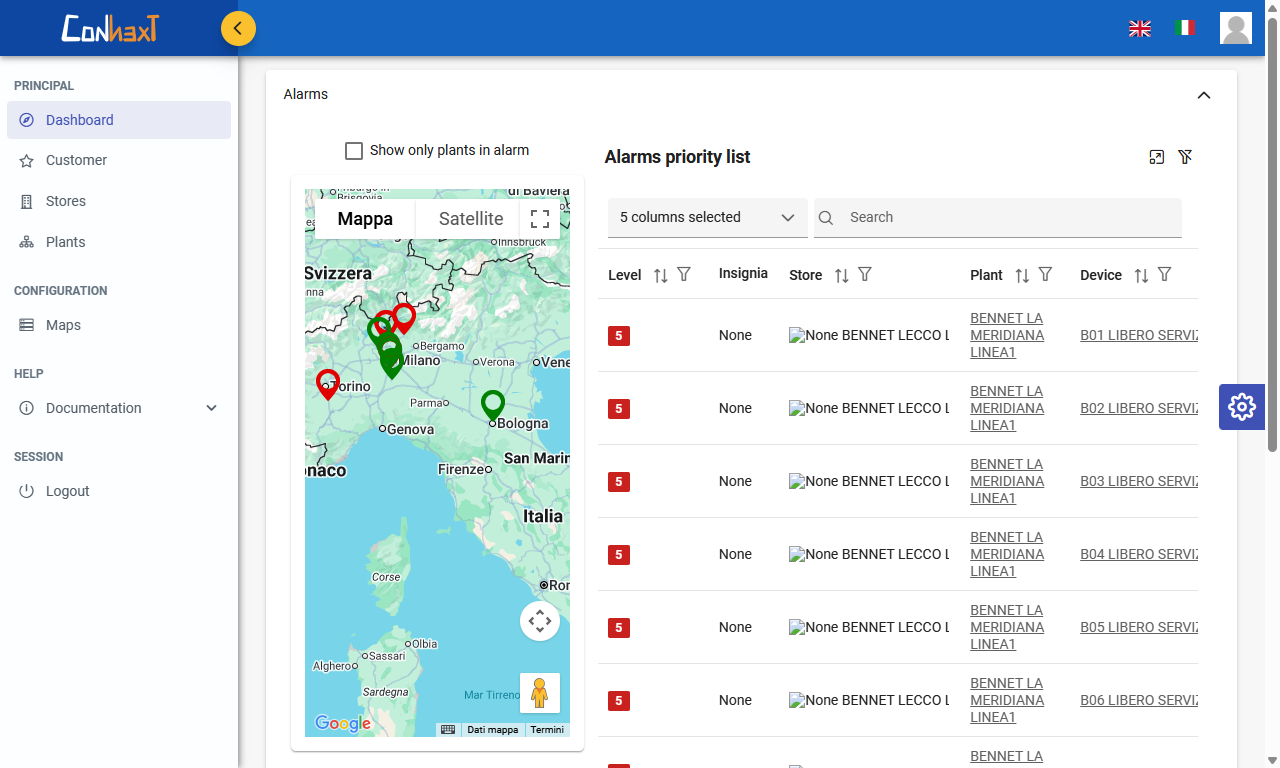Toggle map fullscreen view
This screenshot has height=768, width=1280.
tap(540, 219)
